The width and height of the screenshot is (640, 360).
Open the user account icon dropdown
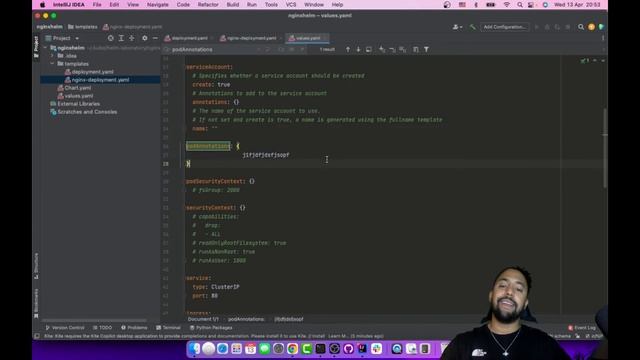pos(458,27)
